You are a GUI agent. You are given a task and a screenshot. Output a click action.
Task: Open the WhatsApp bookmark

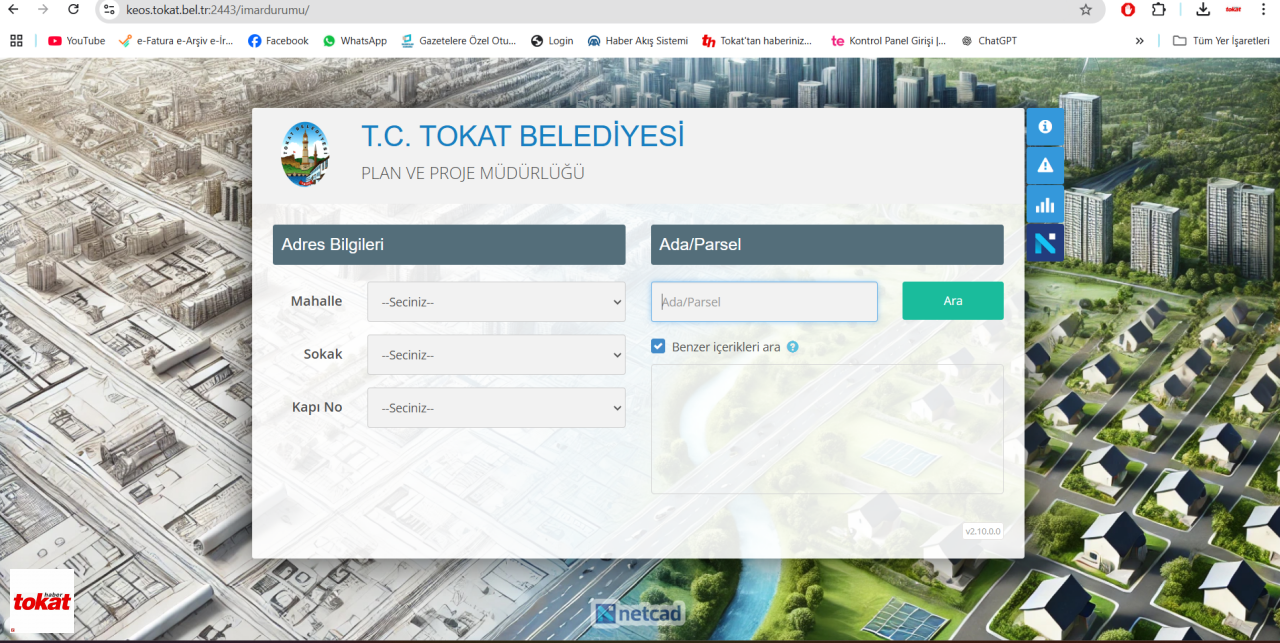354,41
